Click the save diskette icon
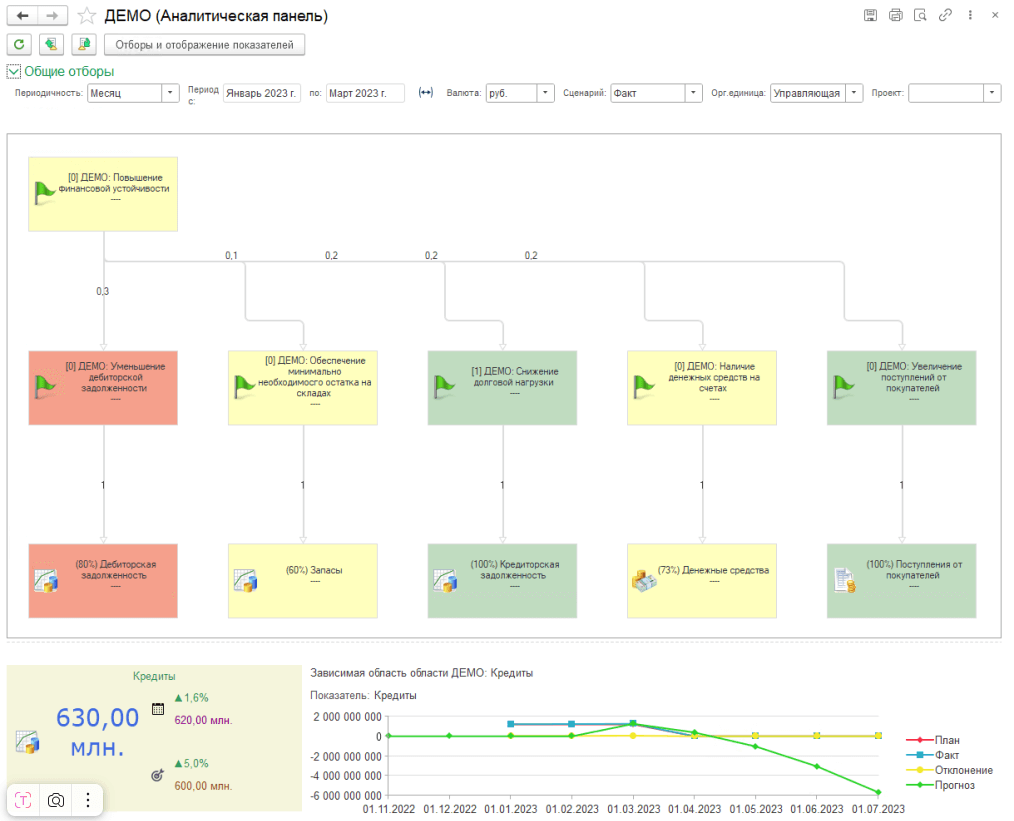1014x821 pixels. (870, 16)
